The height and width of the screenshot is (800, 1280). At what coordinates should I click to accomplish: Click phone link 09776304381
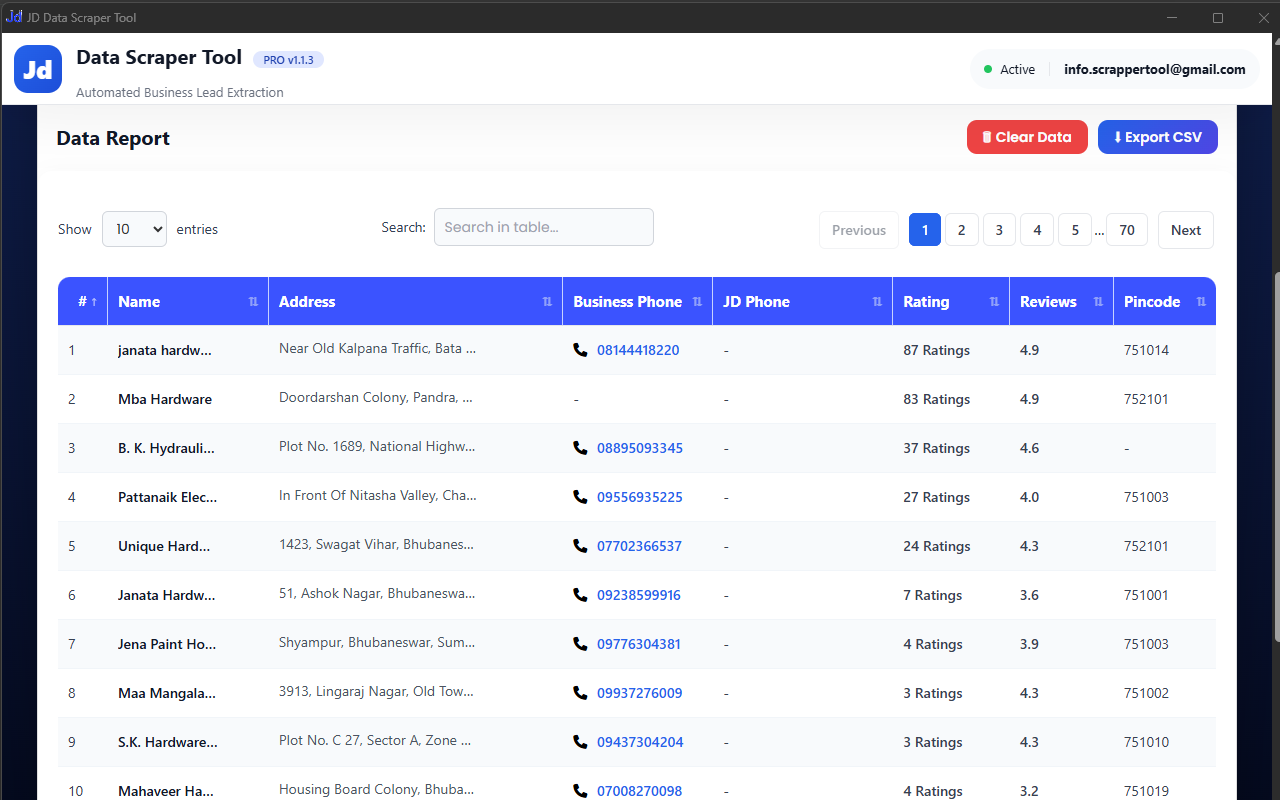point(639,644)
